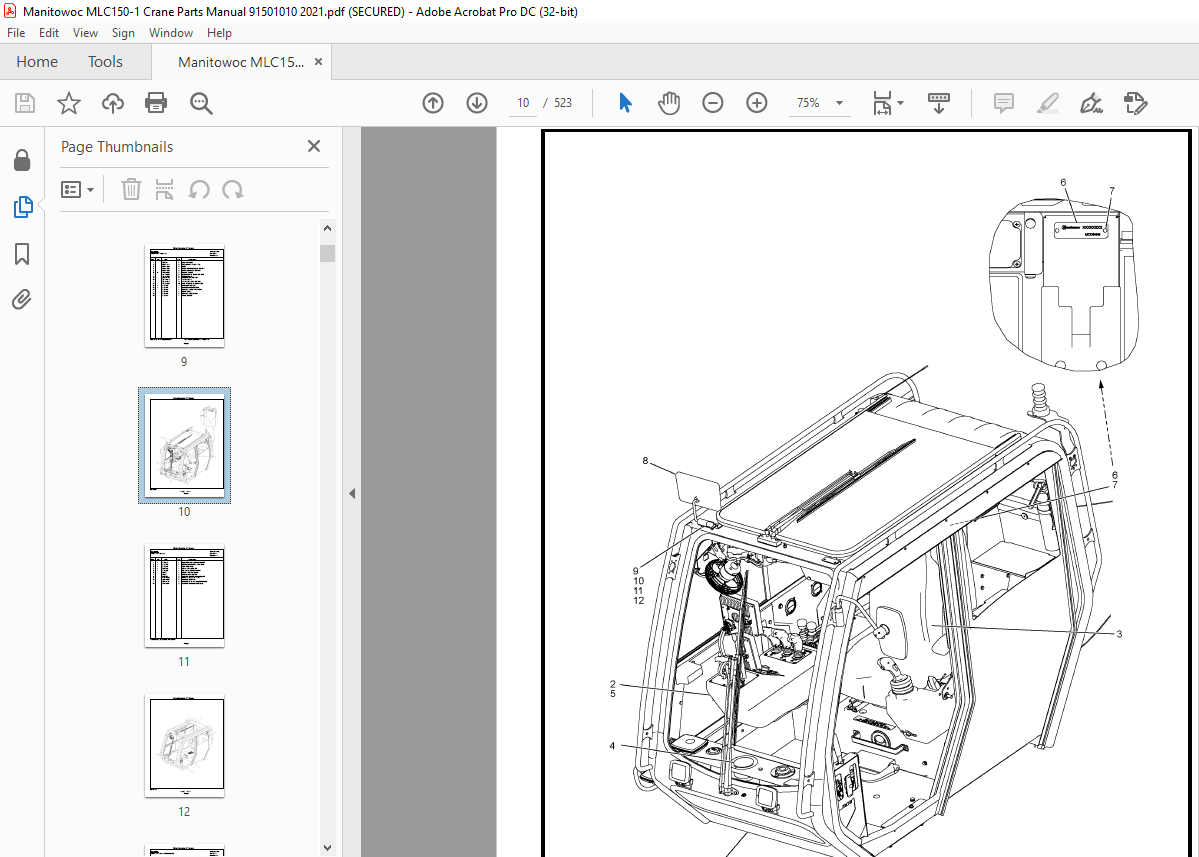Open the find text magnifier tool
Image resolution: width=1199 pixels, height=857 pixels.
point(201,103)
